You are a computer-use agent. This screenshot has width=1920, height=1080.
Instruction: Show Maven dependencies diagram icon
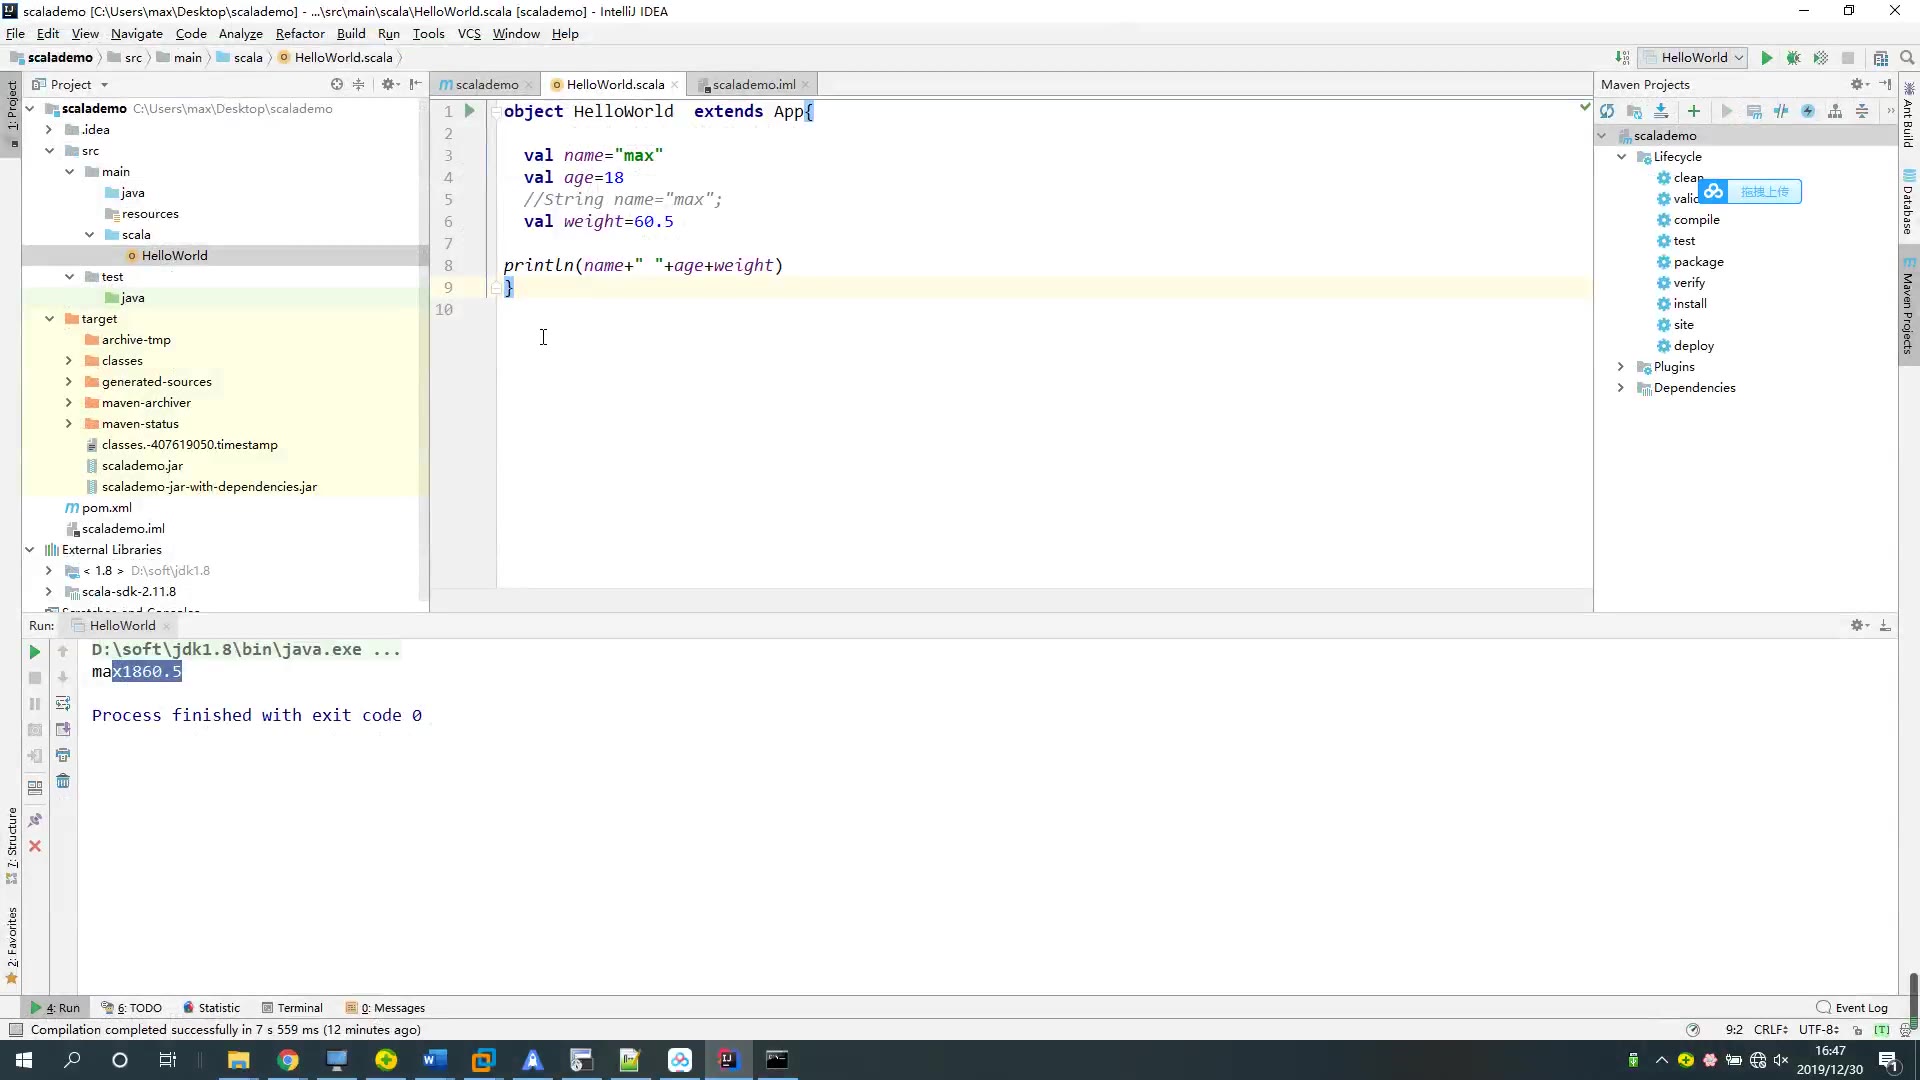tap(1835, 112)
